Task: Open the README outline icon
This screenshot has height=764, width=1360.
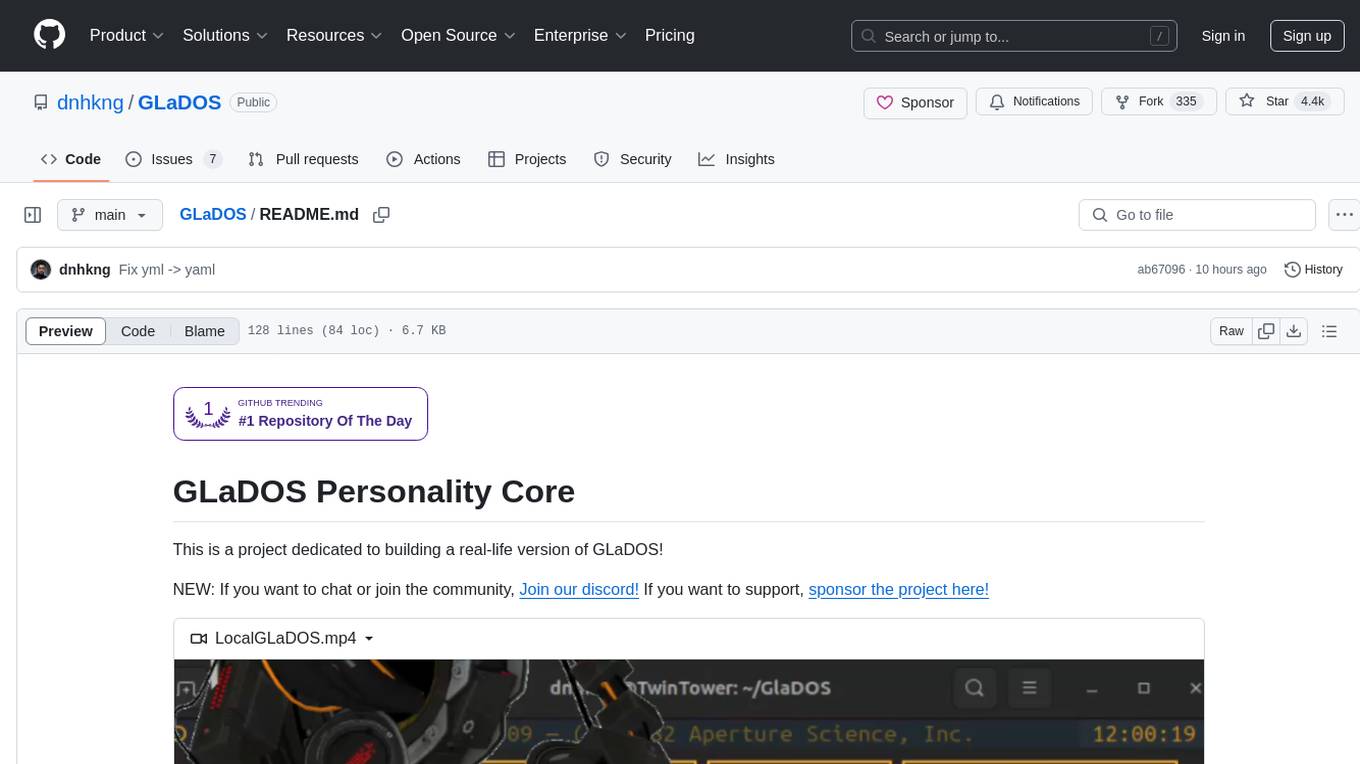Action: tap(1329, 331)
